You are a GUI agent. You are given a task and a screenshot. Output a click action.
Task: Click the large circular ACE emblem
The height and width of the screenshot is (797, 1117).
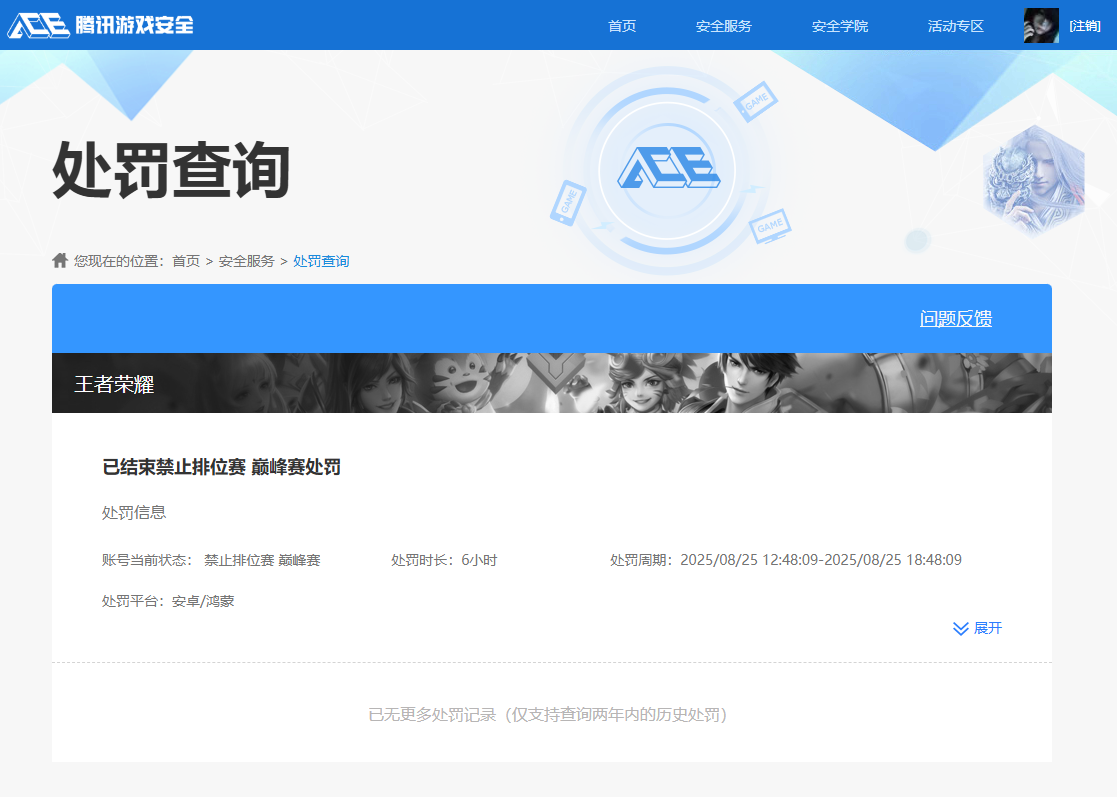(667, 167)
